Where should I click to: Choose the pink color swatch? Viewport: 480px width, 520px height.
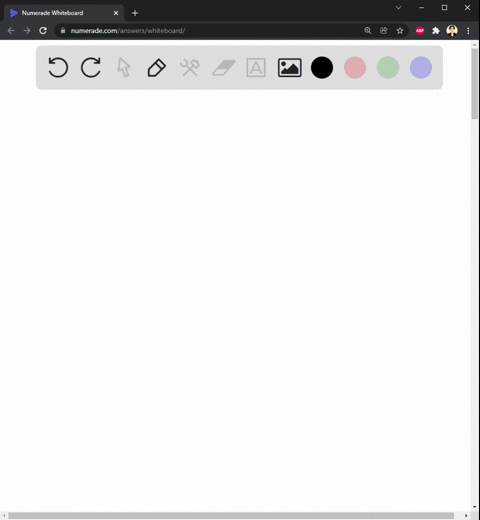(x=355, y=68)
